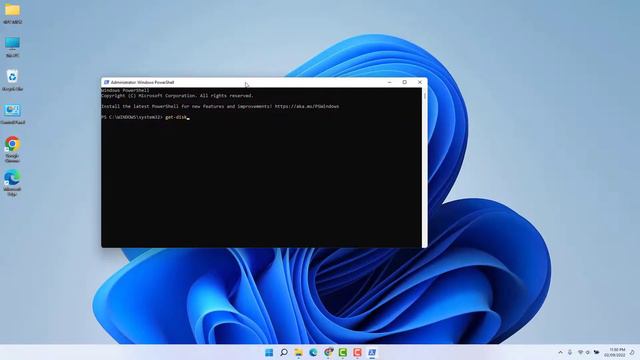Click the Copyright Microsoft Corporation line

point(177,96)
